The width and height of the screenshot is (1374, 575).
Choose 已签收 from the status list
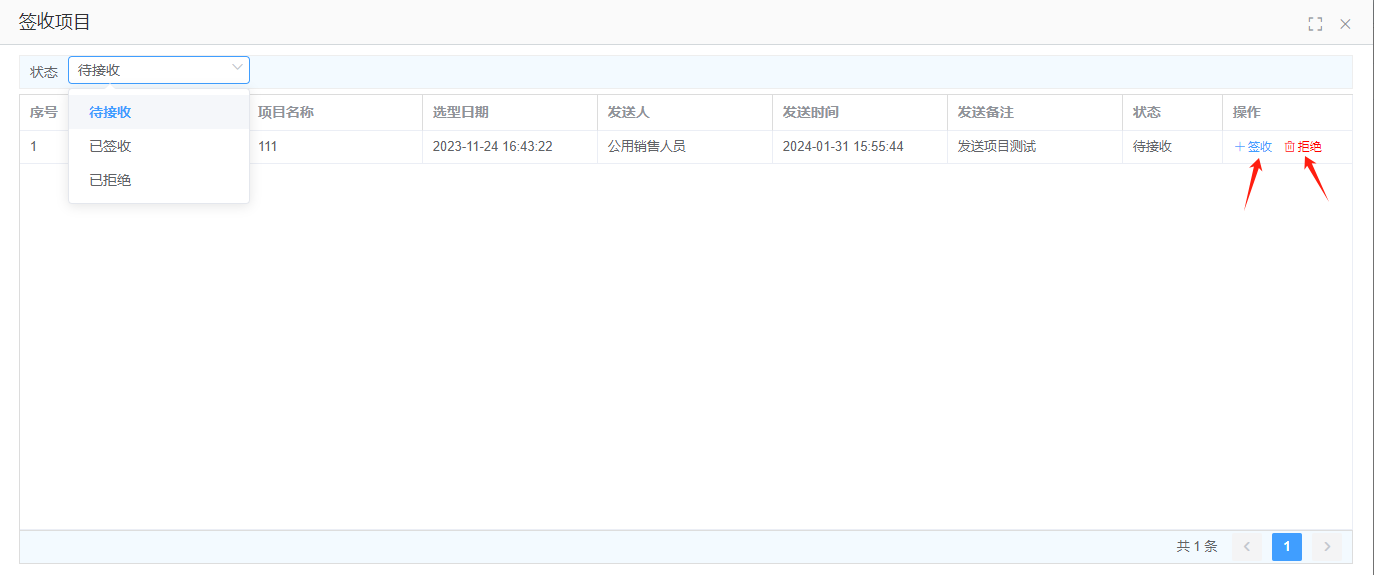click(x=110, y=146)
